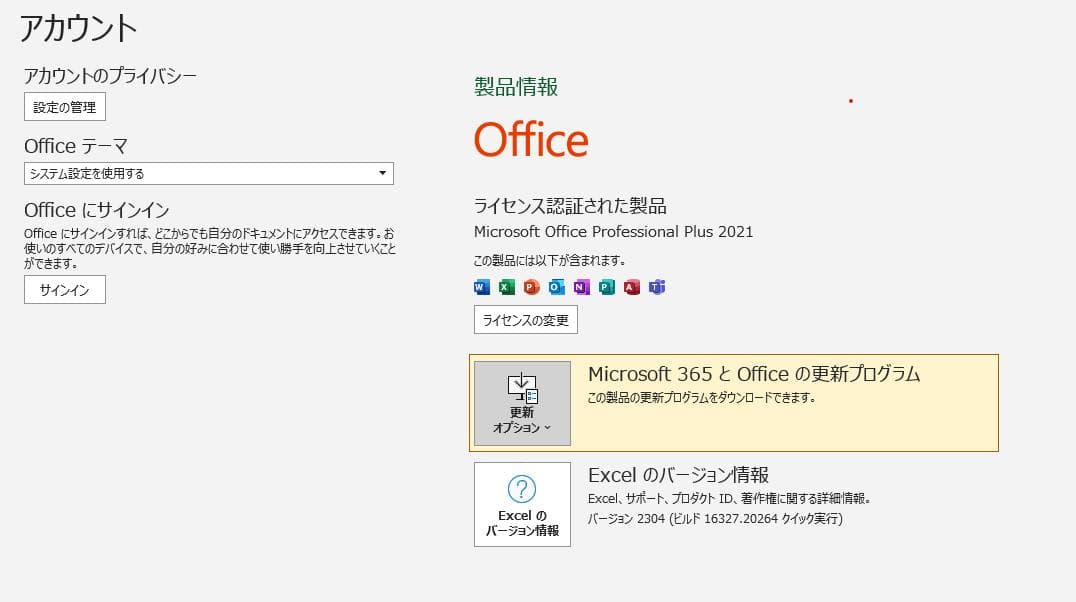
Task: Click the 更新オプション button
Action: [521, 405]
